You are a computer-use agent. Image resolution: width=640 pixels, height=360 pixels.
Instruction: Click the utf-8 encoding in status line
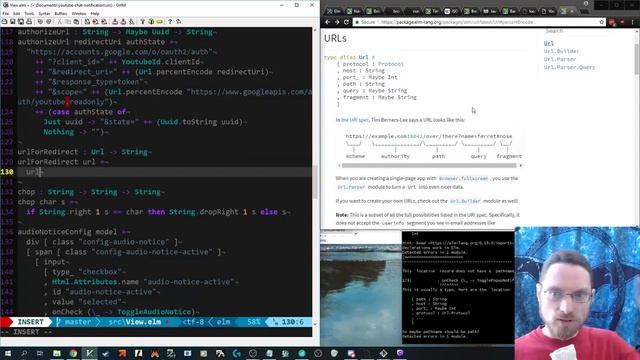coord(193,322)
